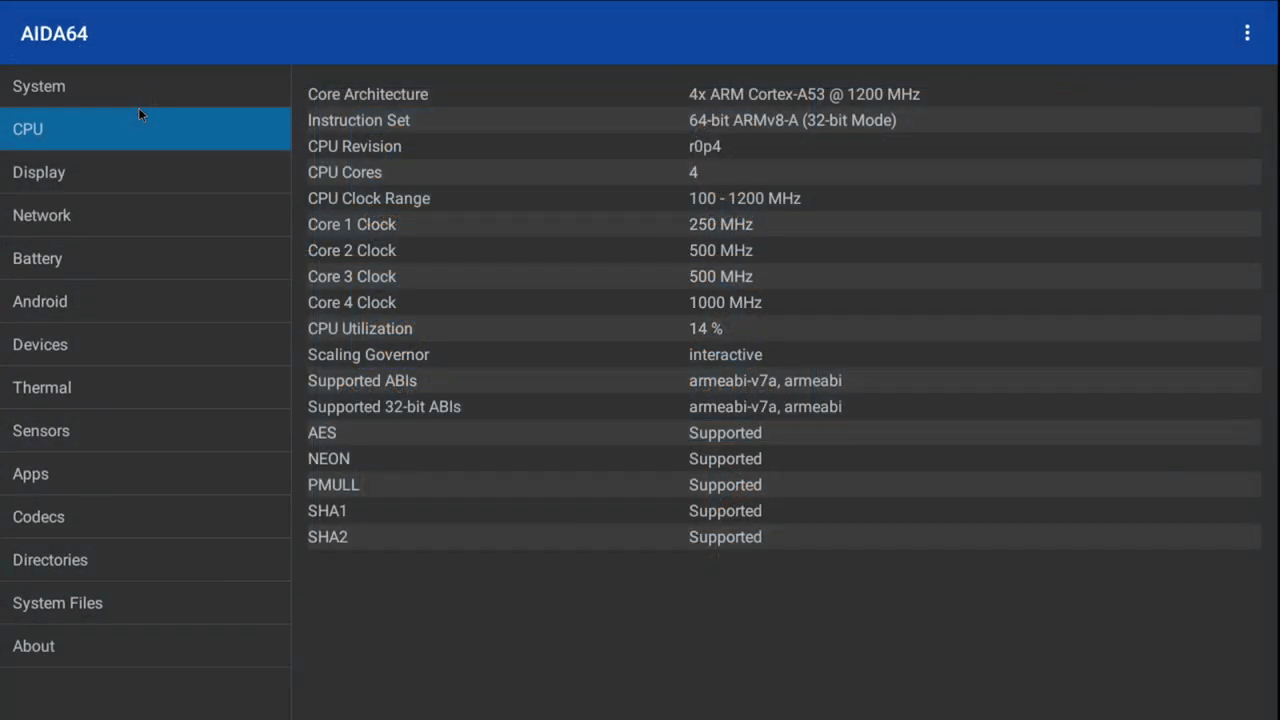Browse the Directories section
Screen dimensions: 1280x720
pyautogui.click(x=145, y=559)
